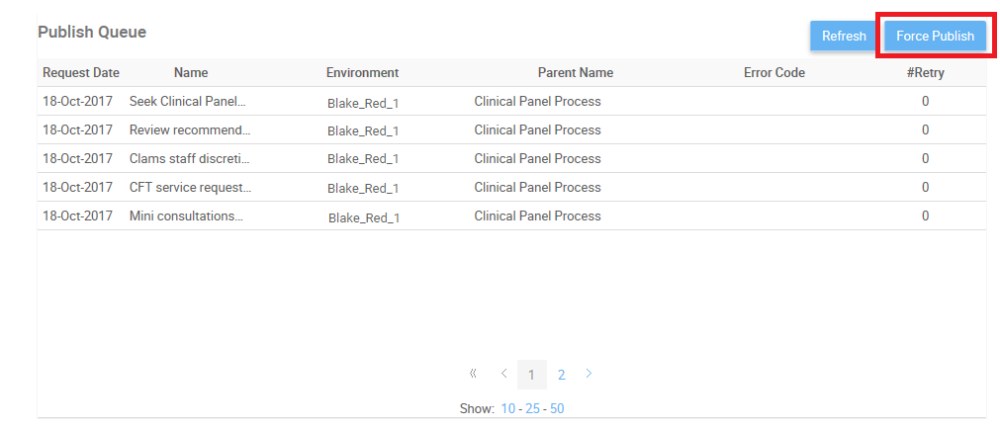Select page 1 in pagination
This screenshot has width=1000, height=430.
pos(532,375)
